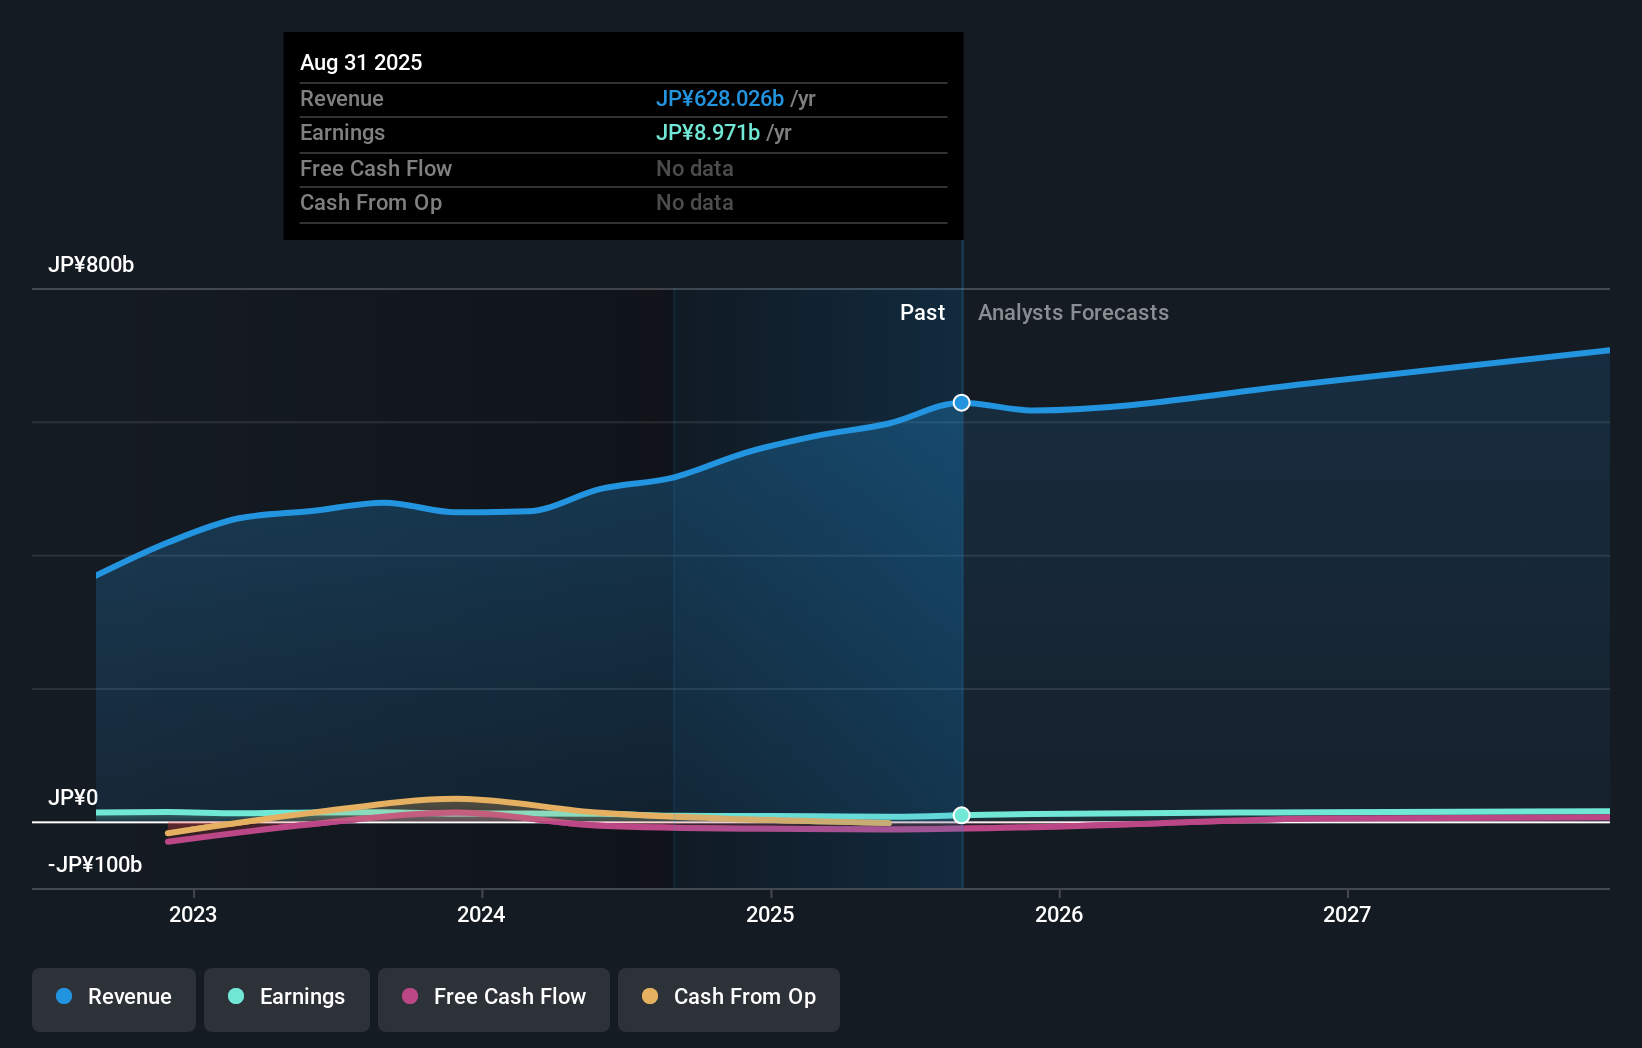Click the blue JP¥628.026b revenue value
Viewport: 1642px width, 1048px height.
(x=719, y=98)
